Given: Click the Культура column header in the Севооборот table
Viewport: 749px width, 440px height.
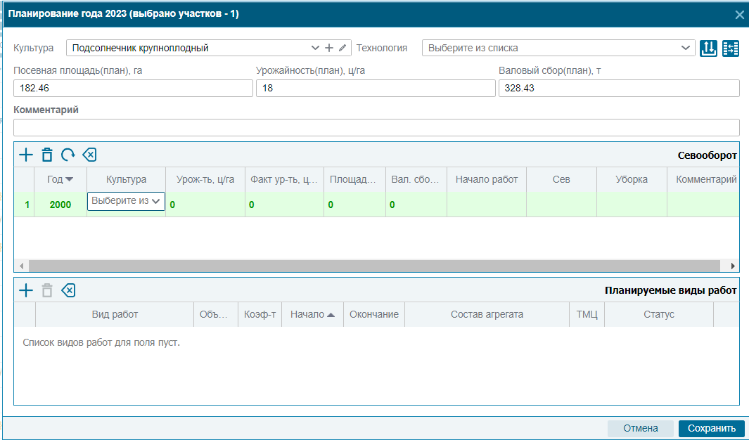Looking at the screenshot, I should (126, 180).
